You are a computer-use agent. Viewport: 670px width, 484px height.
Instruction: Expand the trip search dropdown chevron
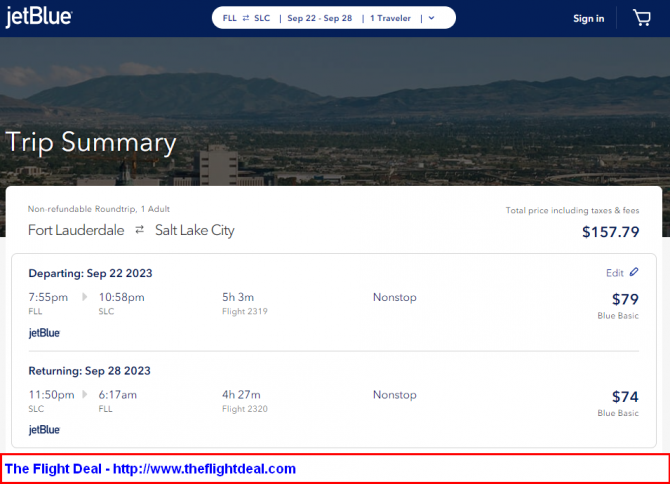click(431, 18)
